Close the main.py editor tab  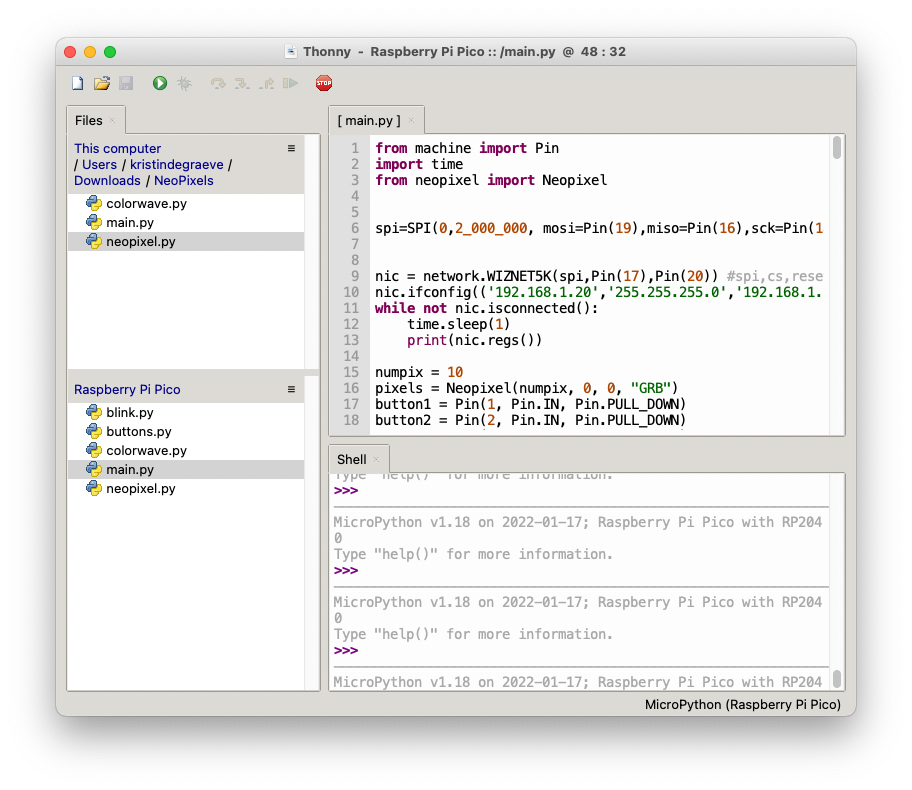coord(411,120)
